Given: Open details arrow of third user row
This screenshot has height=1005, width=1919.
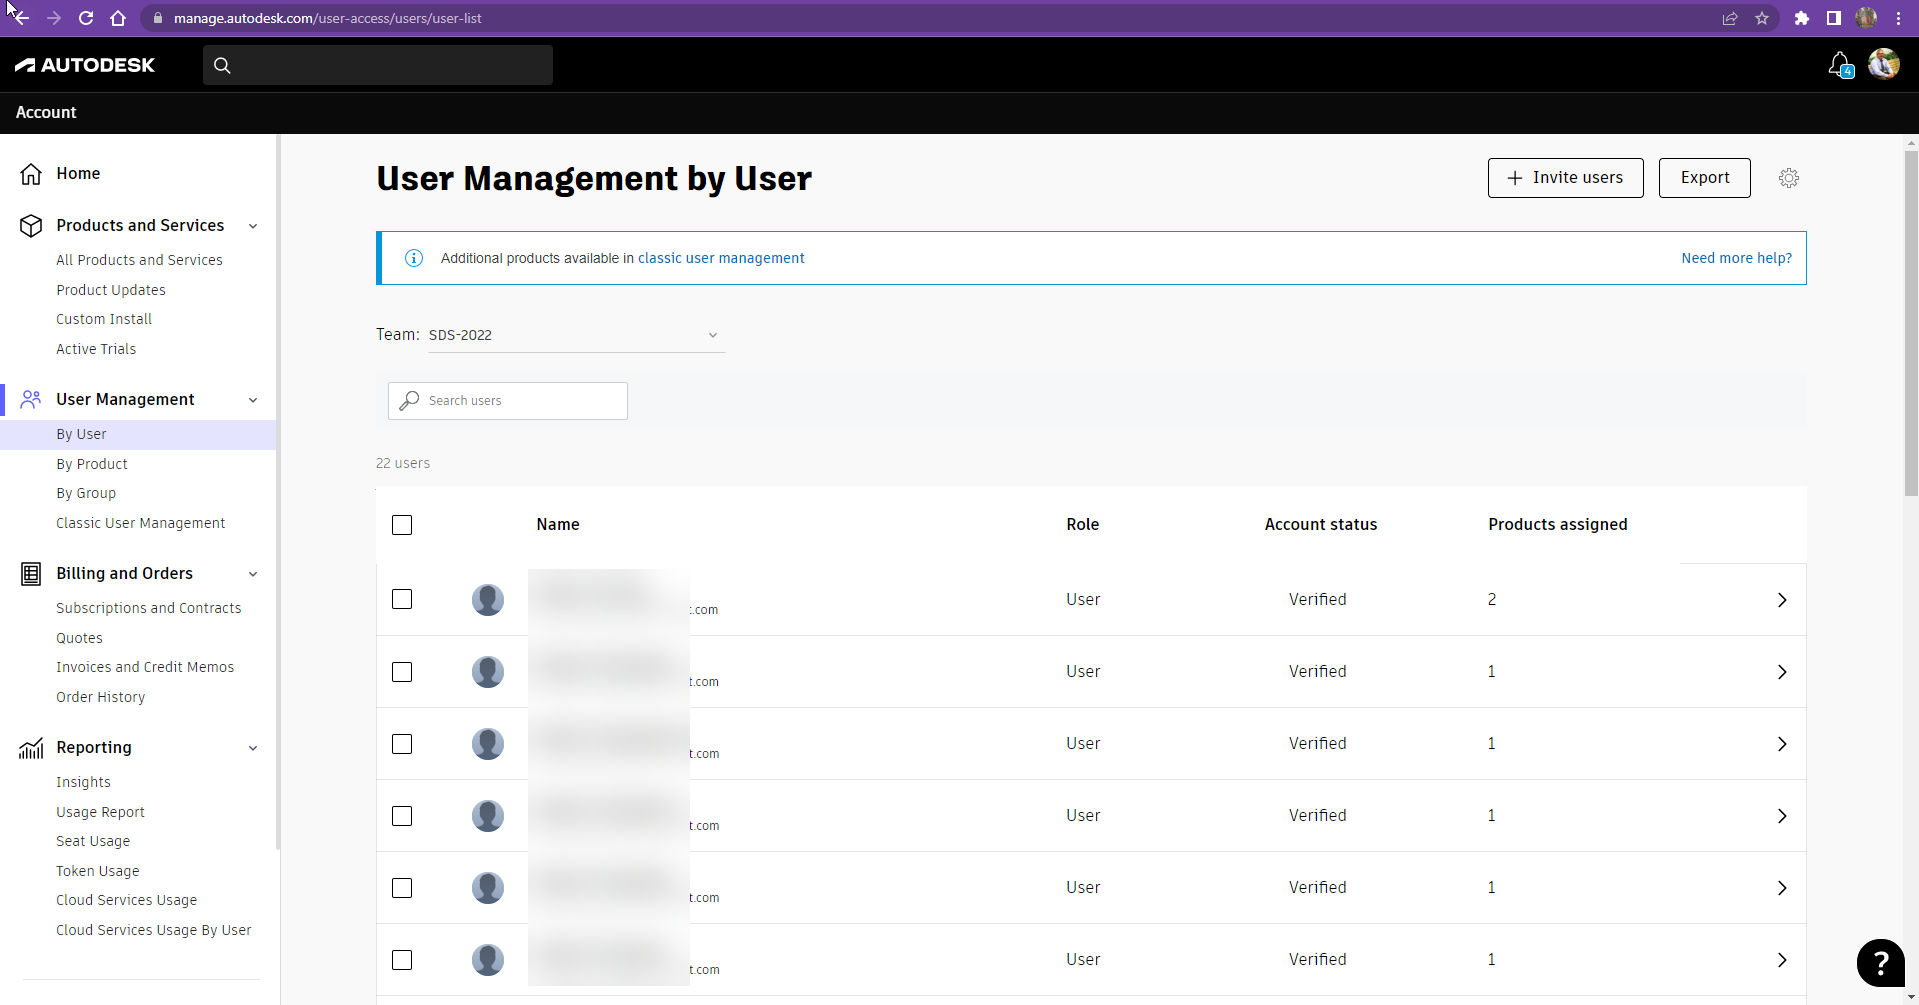Looking at the screenshot, I should [x=1782, y=744].
